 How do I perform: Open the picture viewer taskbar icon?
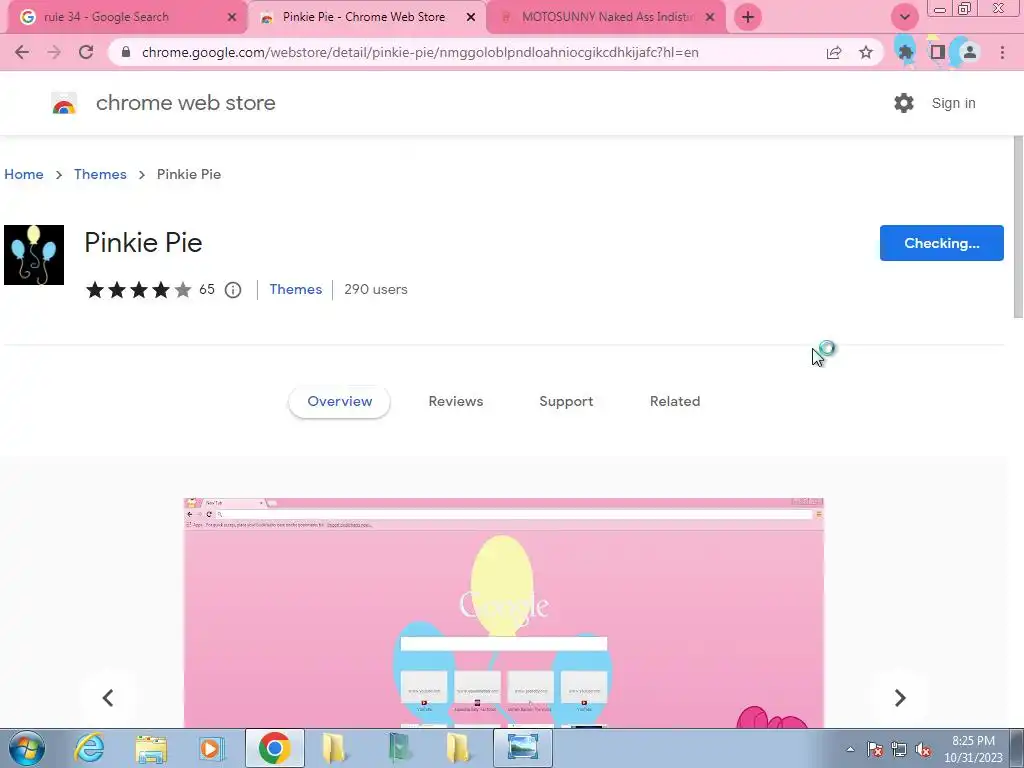point(522,748)
